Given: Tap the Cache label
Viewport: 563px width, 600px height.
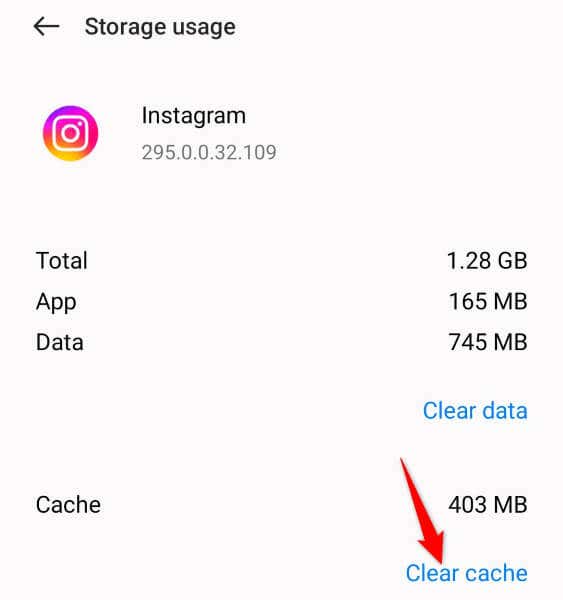Looking at the screenshot, I should 68,504.
